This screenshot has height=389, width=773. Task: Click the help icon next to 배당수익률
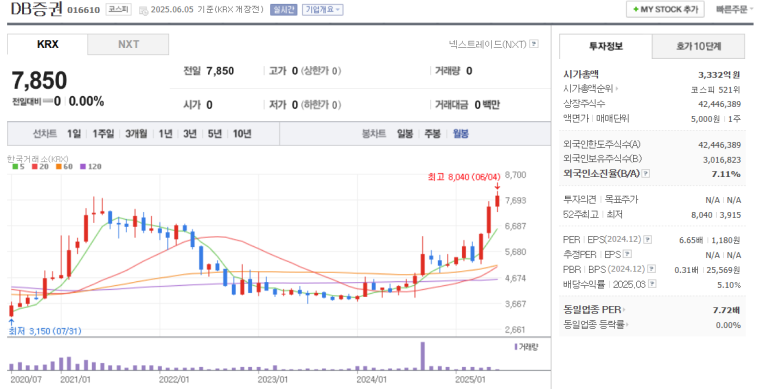(x=652, y=284)
